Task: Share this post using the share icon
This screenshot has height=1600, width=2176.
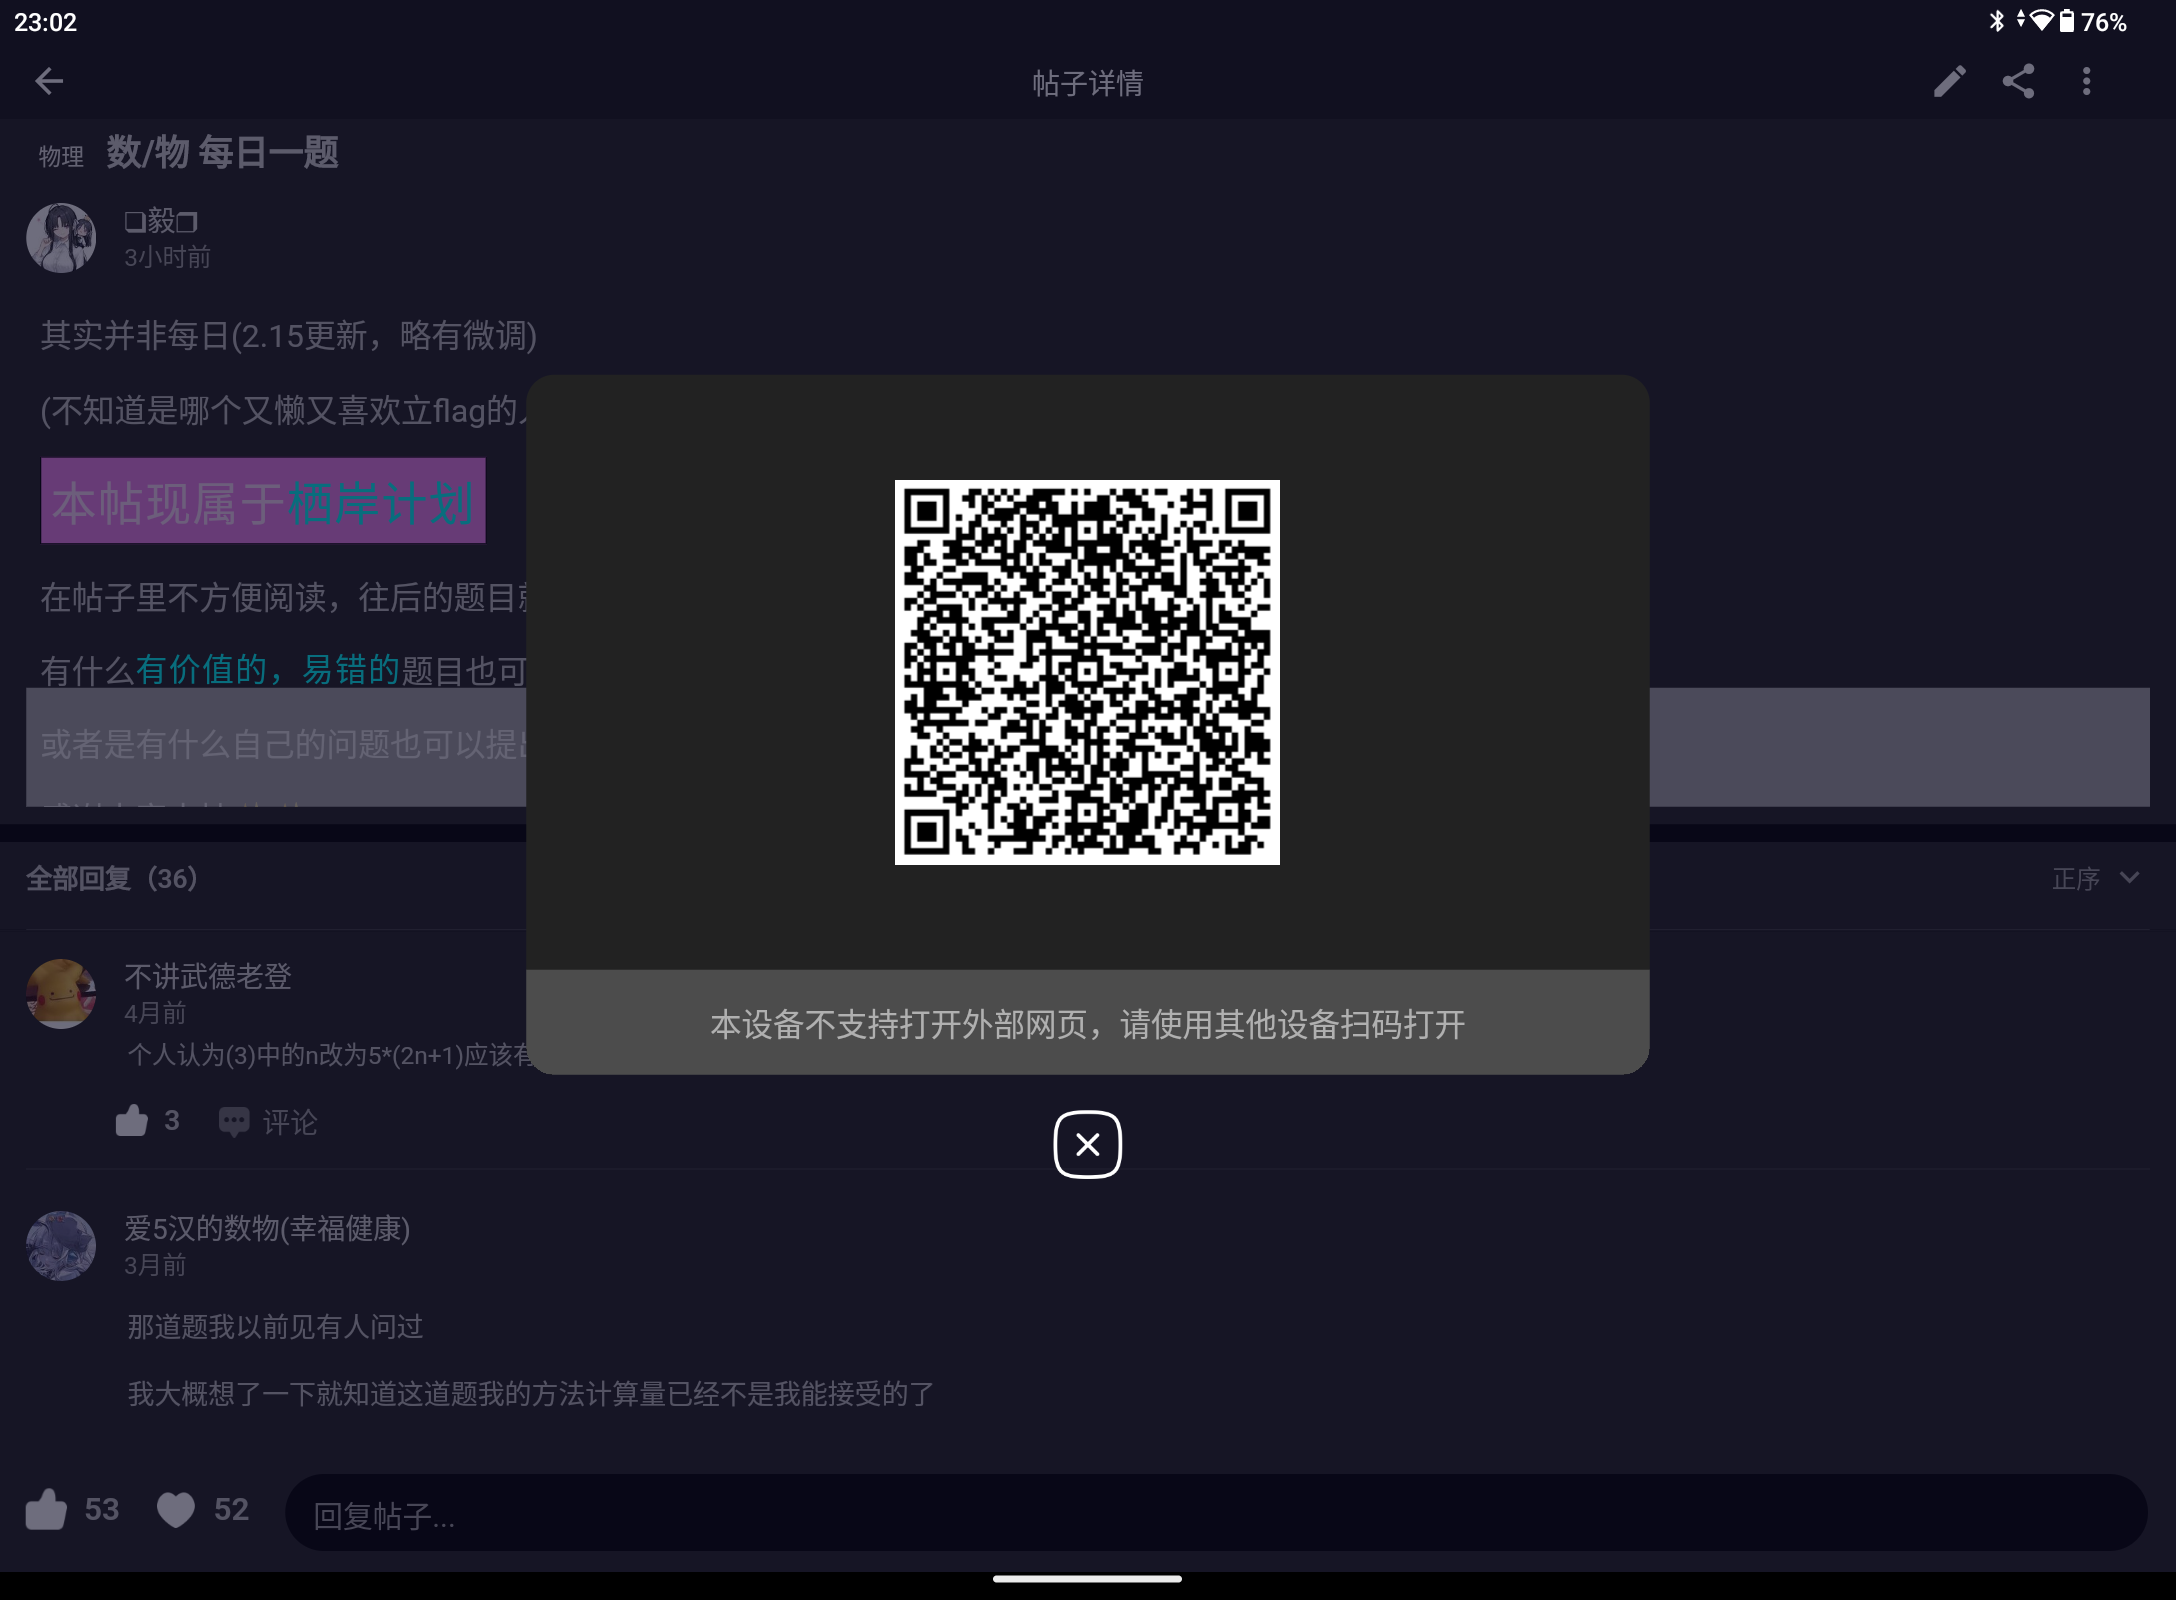Action: coord(2017,82)
